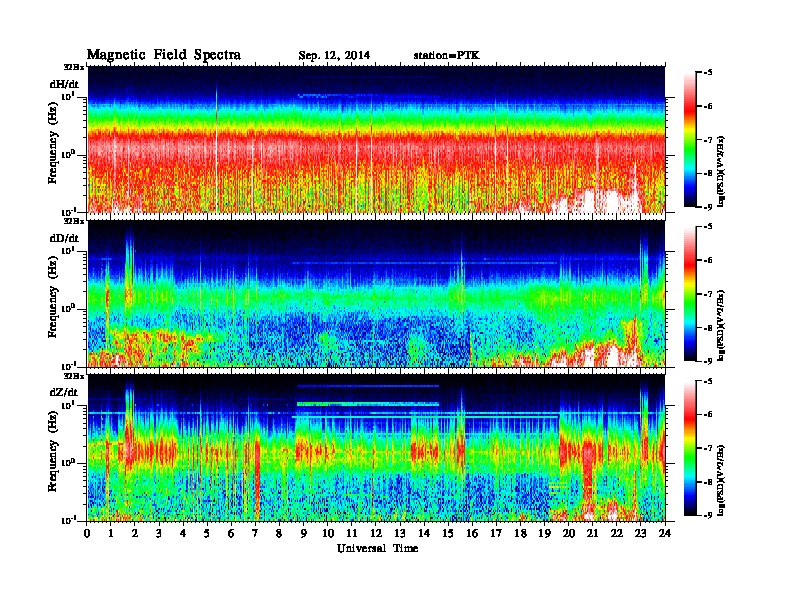
Task: Click the "-7" value on dZ/dt colorbar
Action: [x=708, y=448]
